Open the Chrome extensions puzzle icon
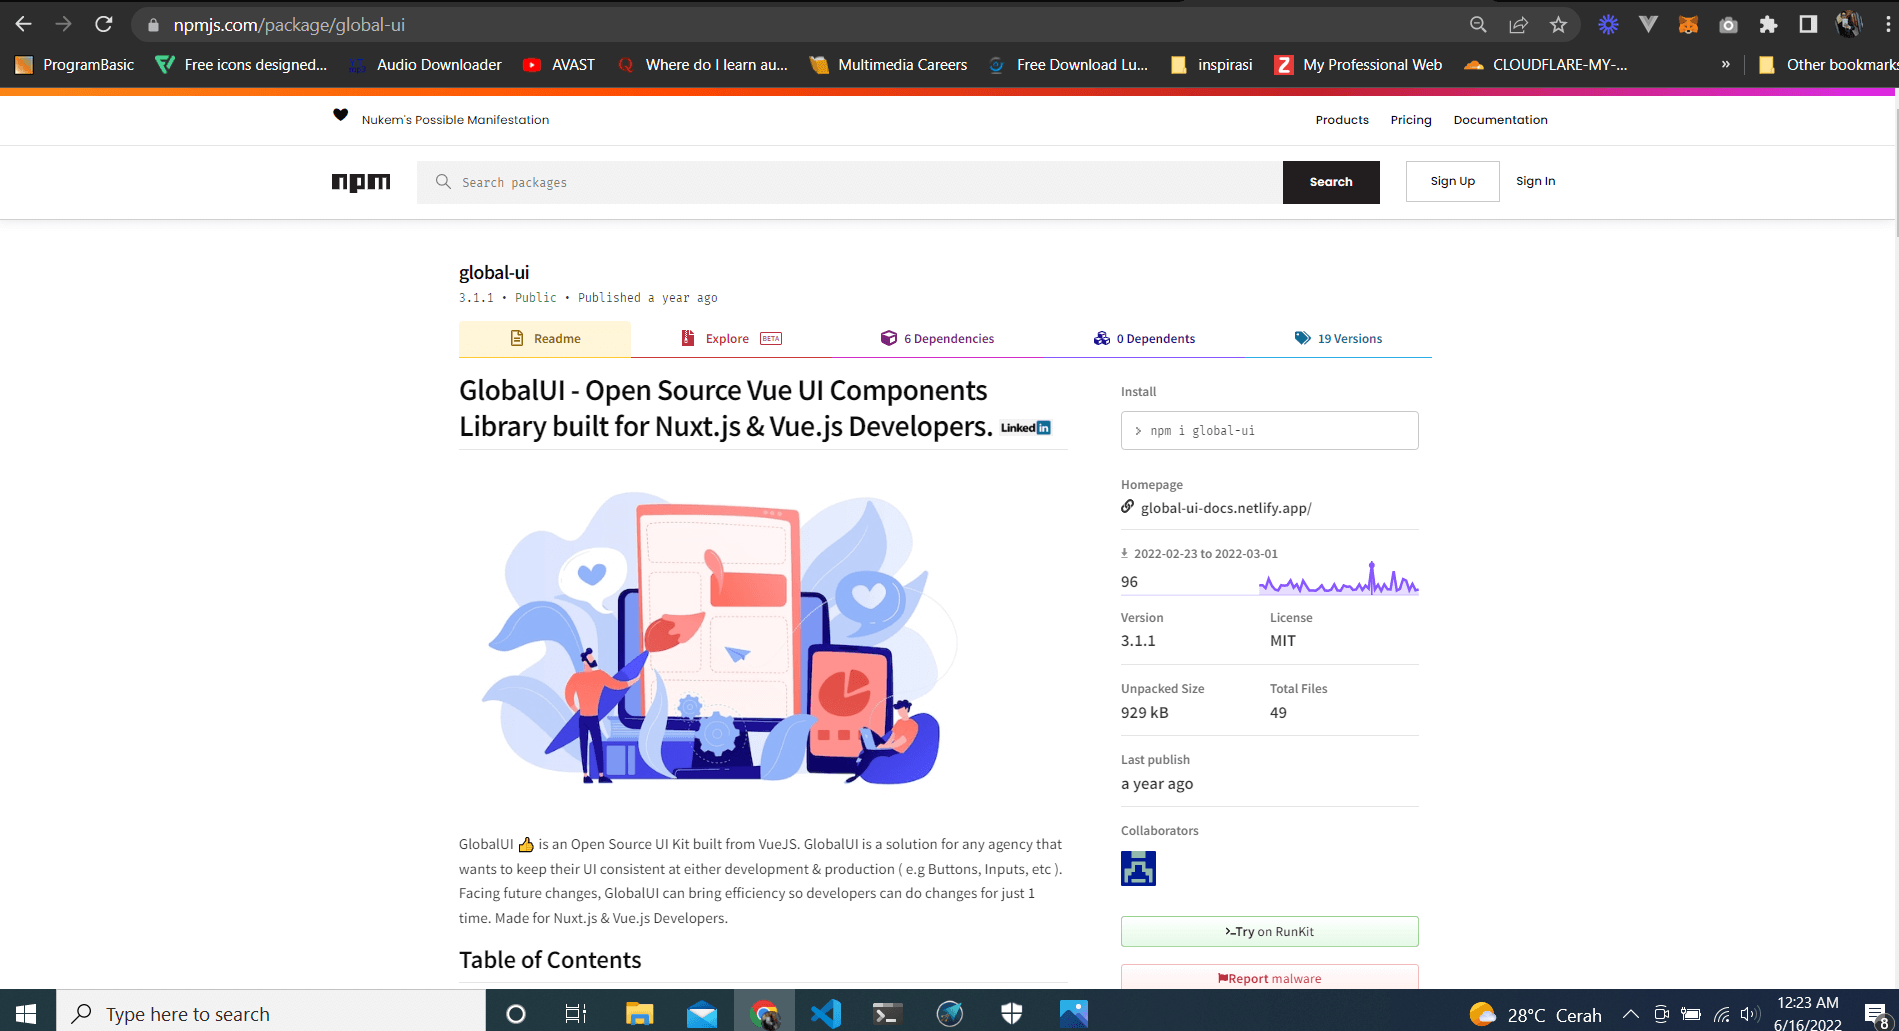Screen dimensions: 1899x1031 pyautogui.click(x=1768, y=25)
